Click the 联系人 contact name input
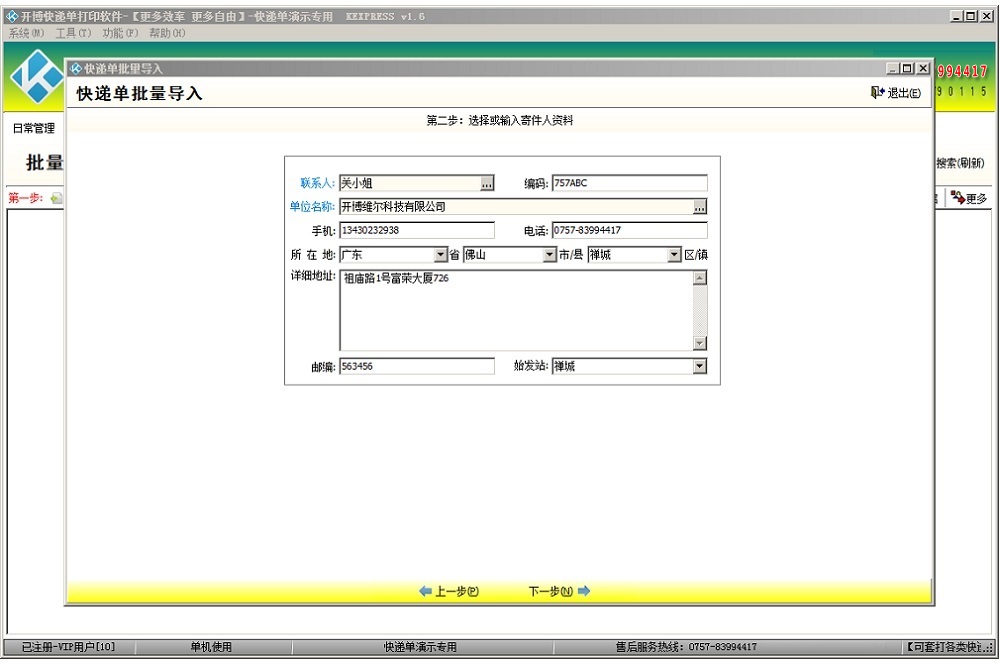Viewport: 1000px width, 666px height. click(409, 183)
